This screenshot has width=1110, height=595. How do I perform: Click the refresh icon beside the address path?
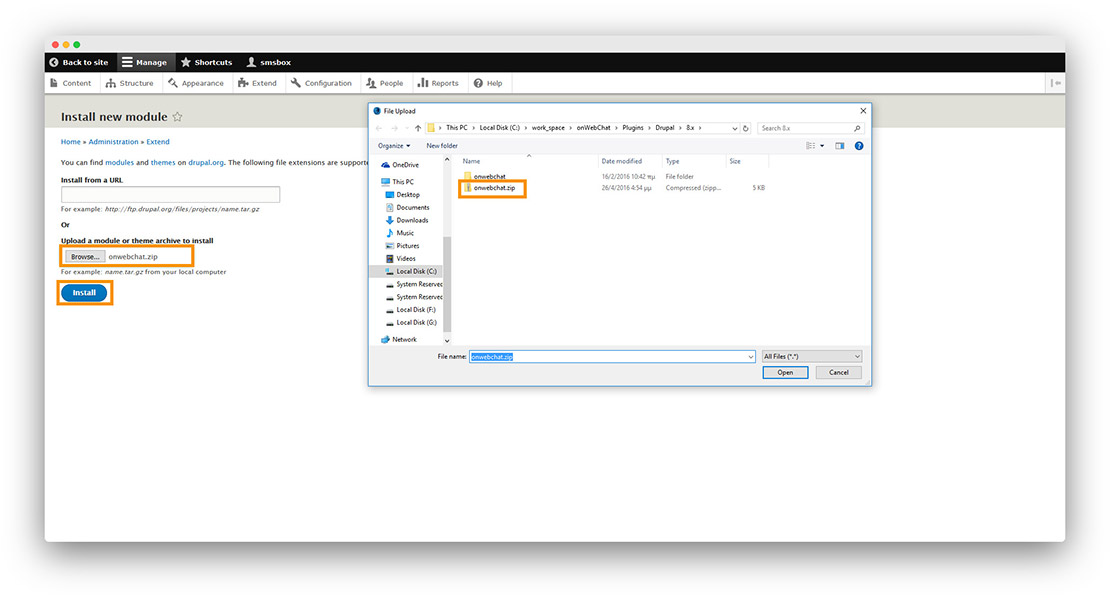tap(746, 128)
